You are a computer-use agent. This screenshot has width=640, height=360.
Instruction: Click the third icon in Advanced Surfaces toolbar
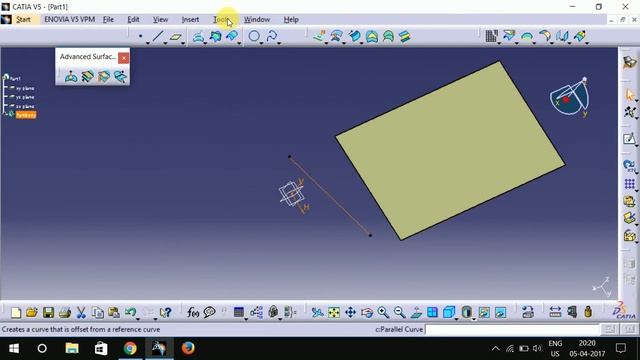[104, 76]
